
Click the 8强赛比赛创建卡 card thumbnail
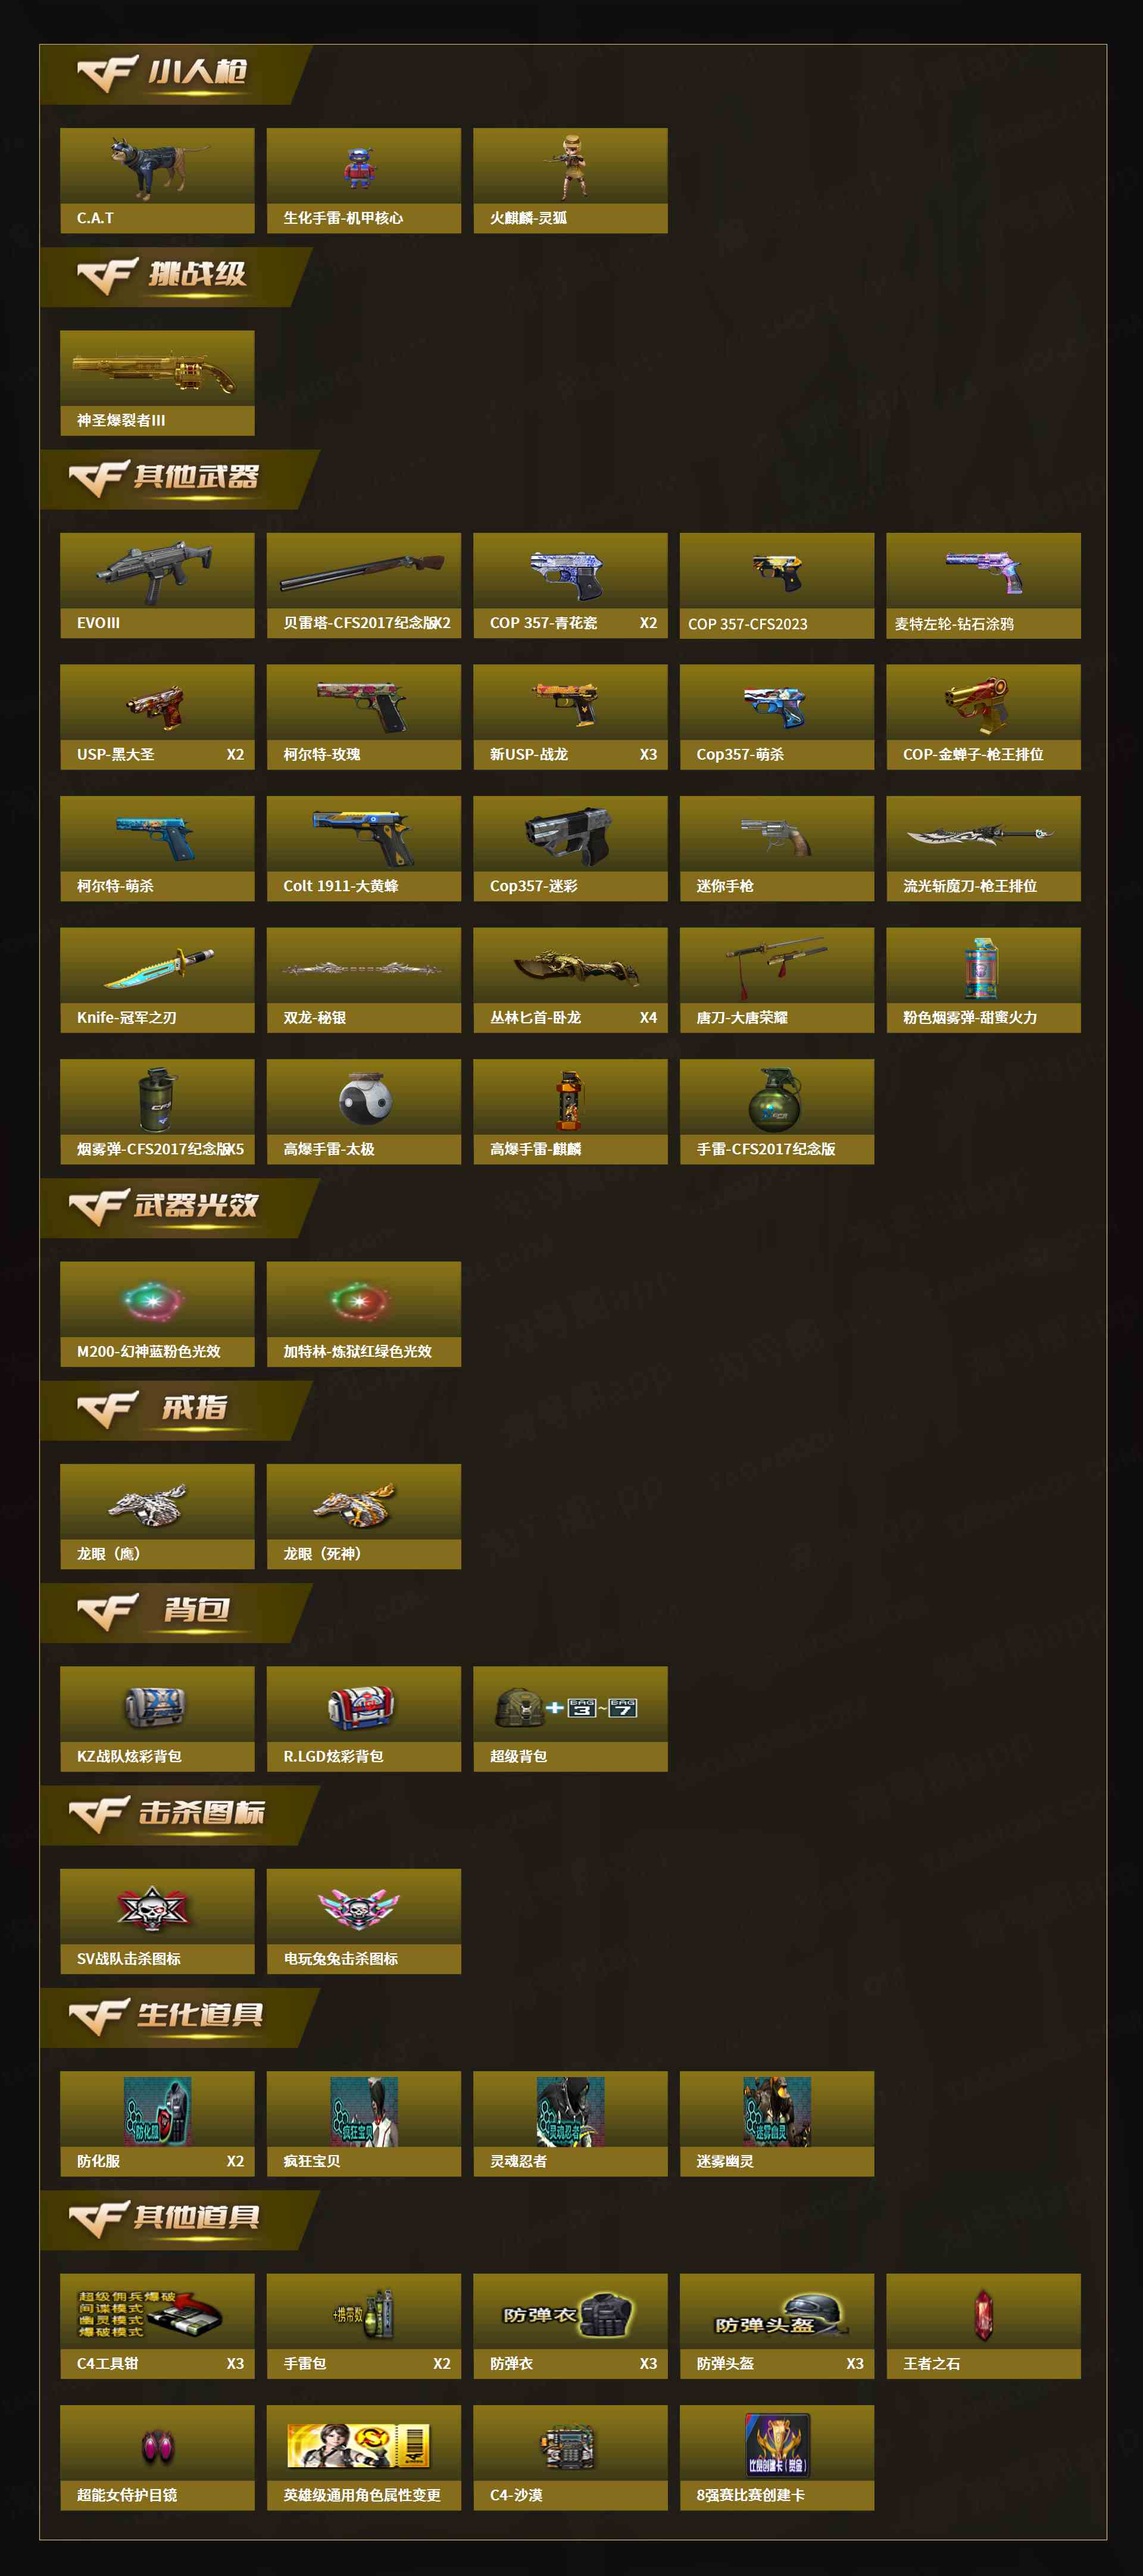(777, 2444)
